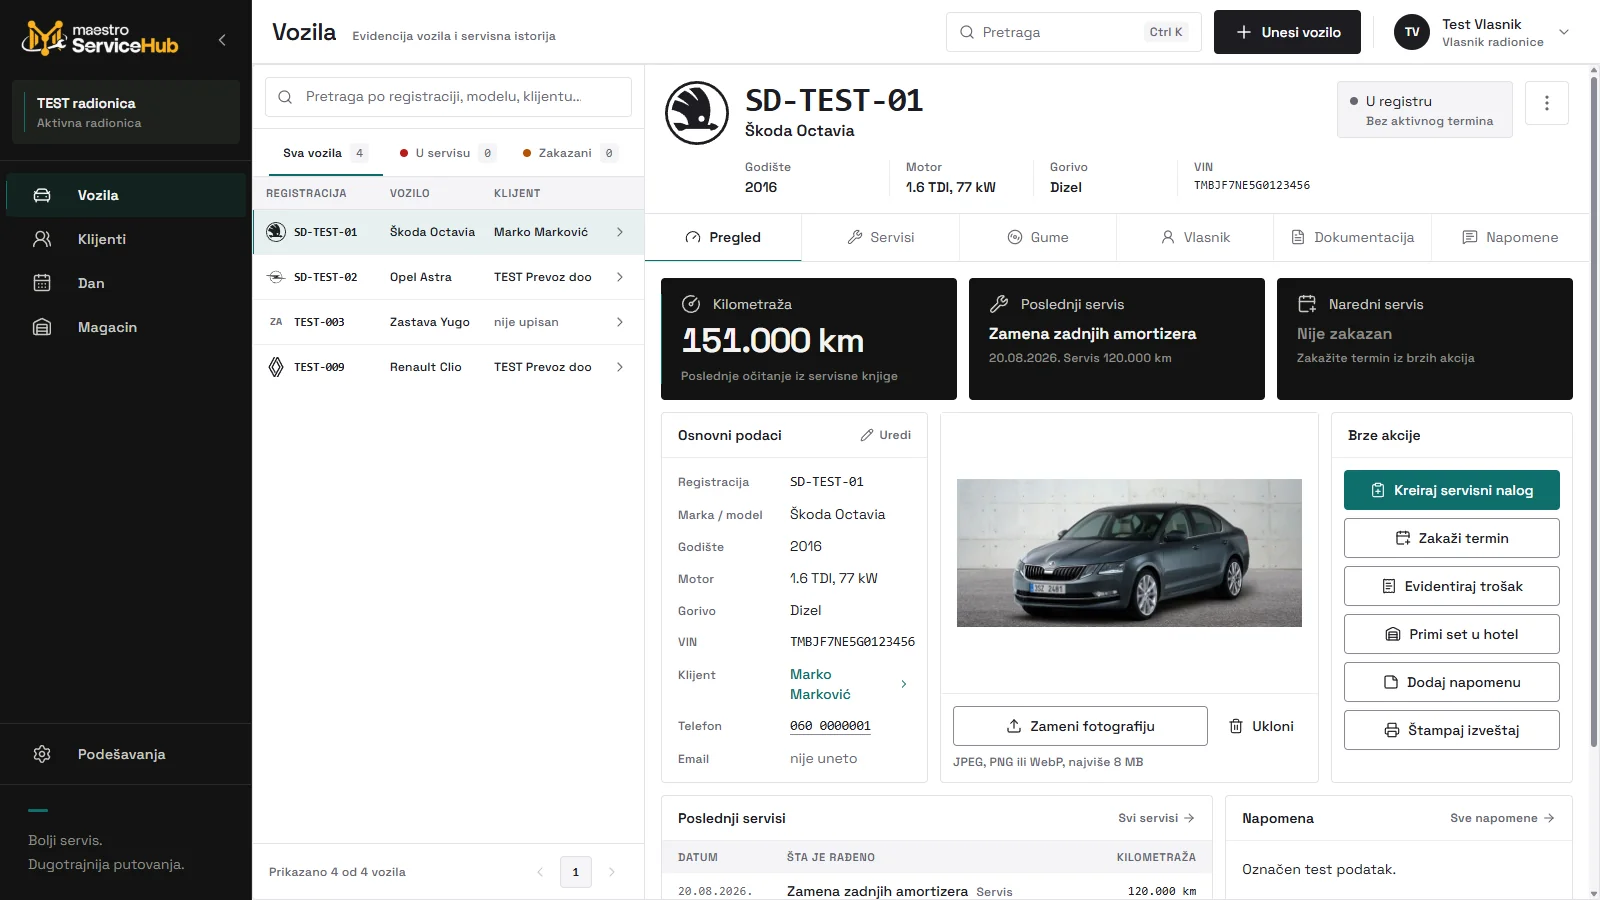1600x900 pixels.
Task: Open client Marko Marković link
Action: (x=820, y=684)
